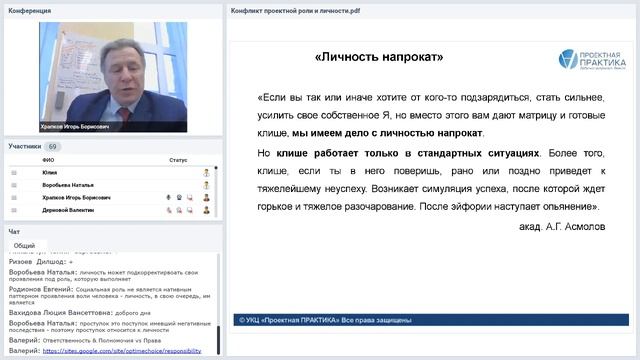
Task: Click the user role avatar for Храпков Игорь Борисович
Action: (x=207, y=198)
